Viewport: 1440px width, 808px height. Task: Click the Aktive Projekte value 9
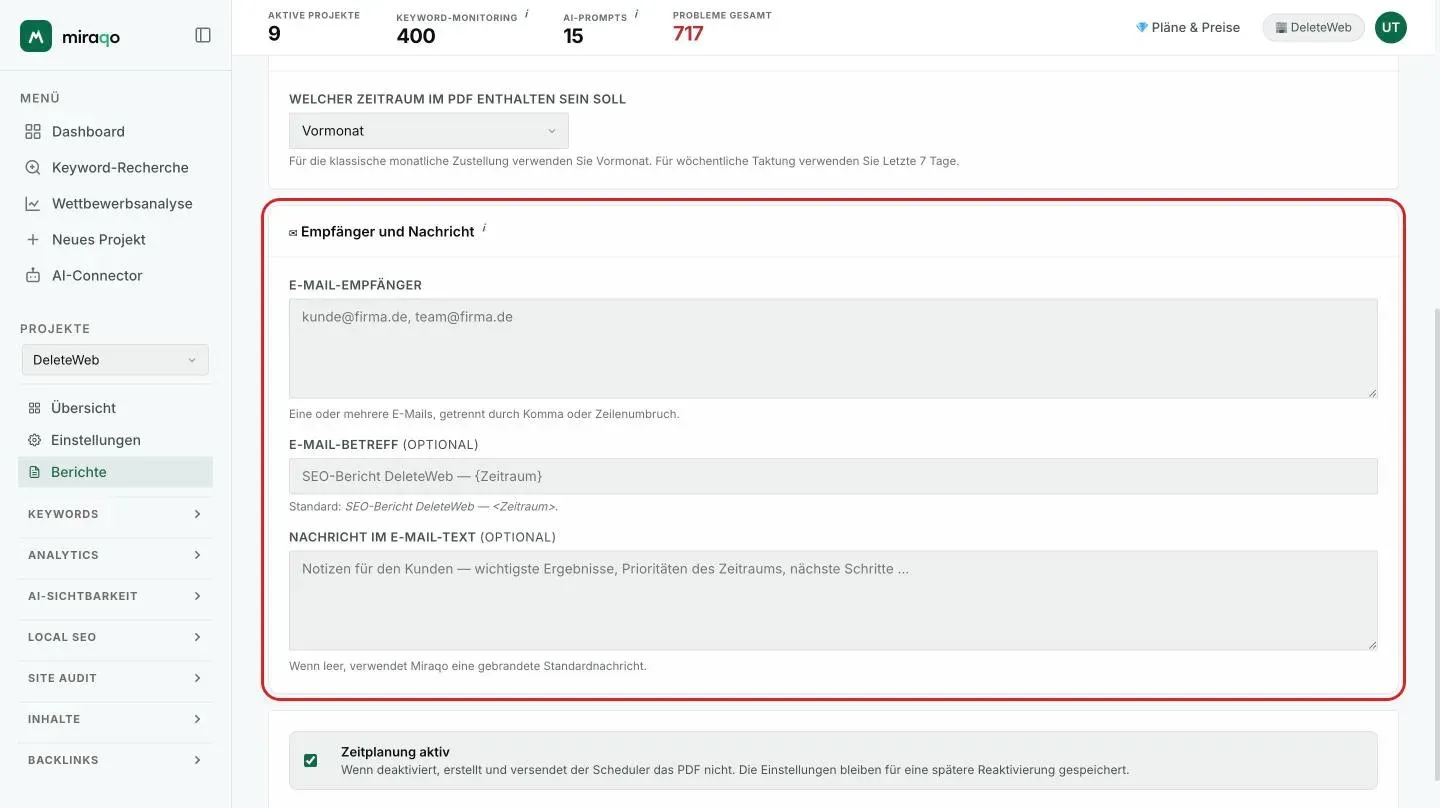click(274, 34)
